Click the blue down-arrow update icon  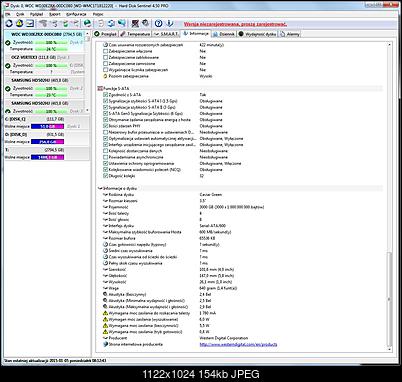170,23
